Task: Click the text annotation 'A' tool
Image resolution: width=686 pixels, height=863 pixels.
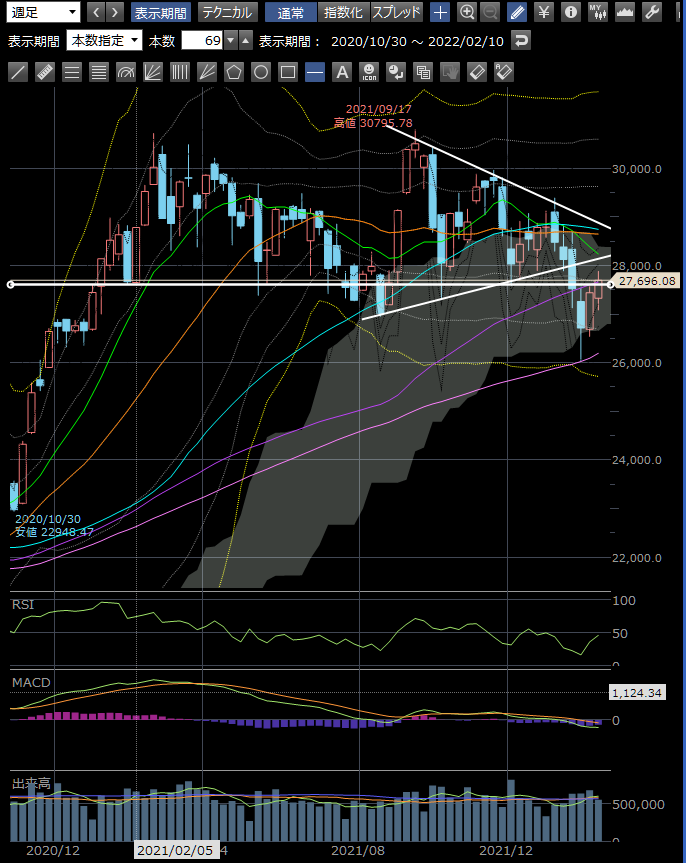Action: point(342,72)
